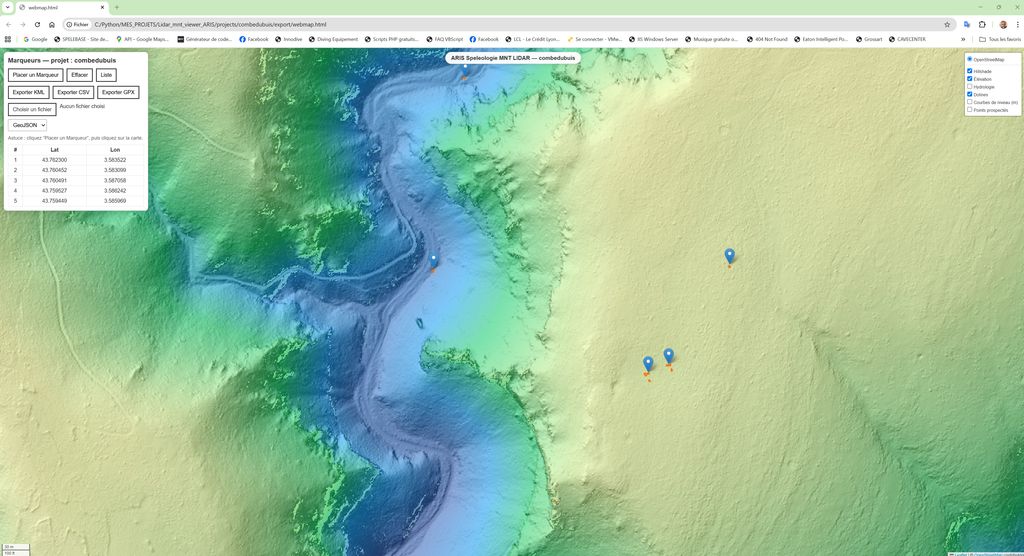Viewport: 1024px width, 556px height.
Task: Open the GeoJSON format dropdown
Action: 27,125
